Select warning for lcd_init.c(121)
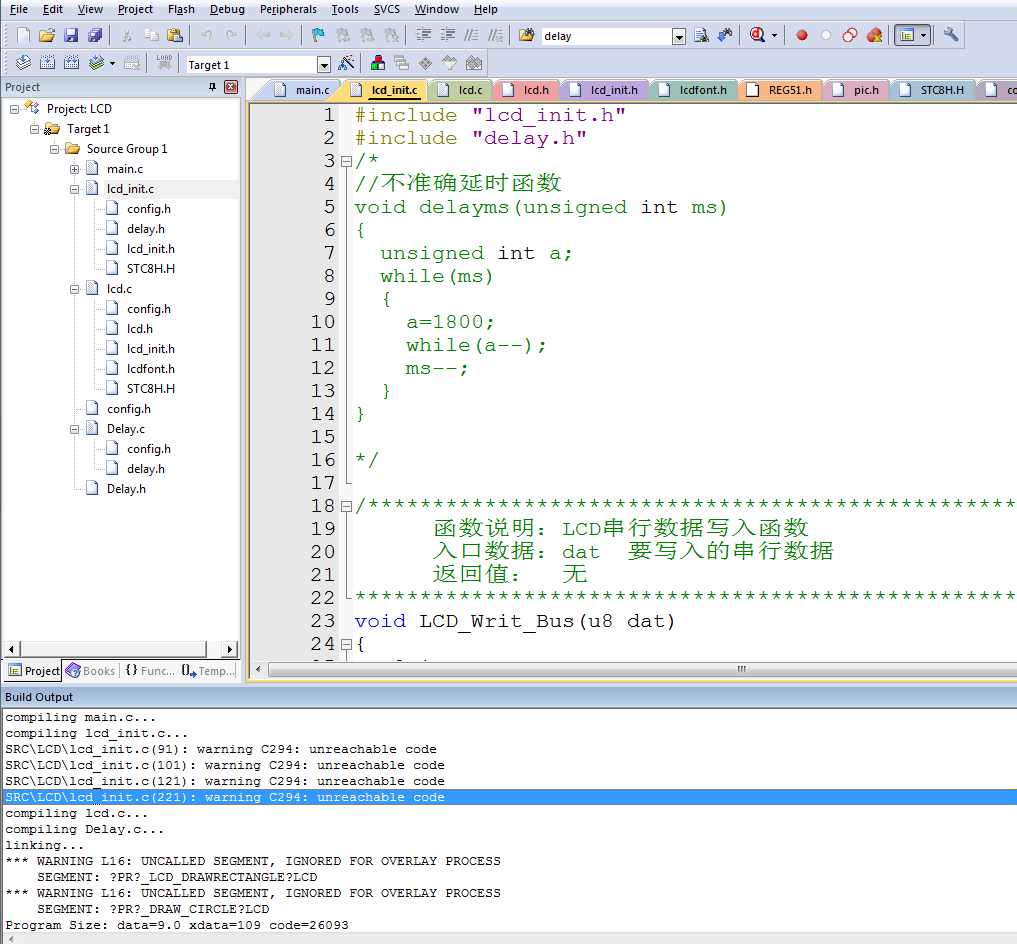This screenshot has width=1017, height=944. click(224, 781)
